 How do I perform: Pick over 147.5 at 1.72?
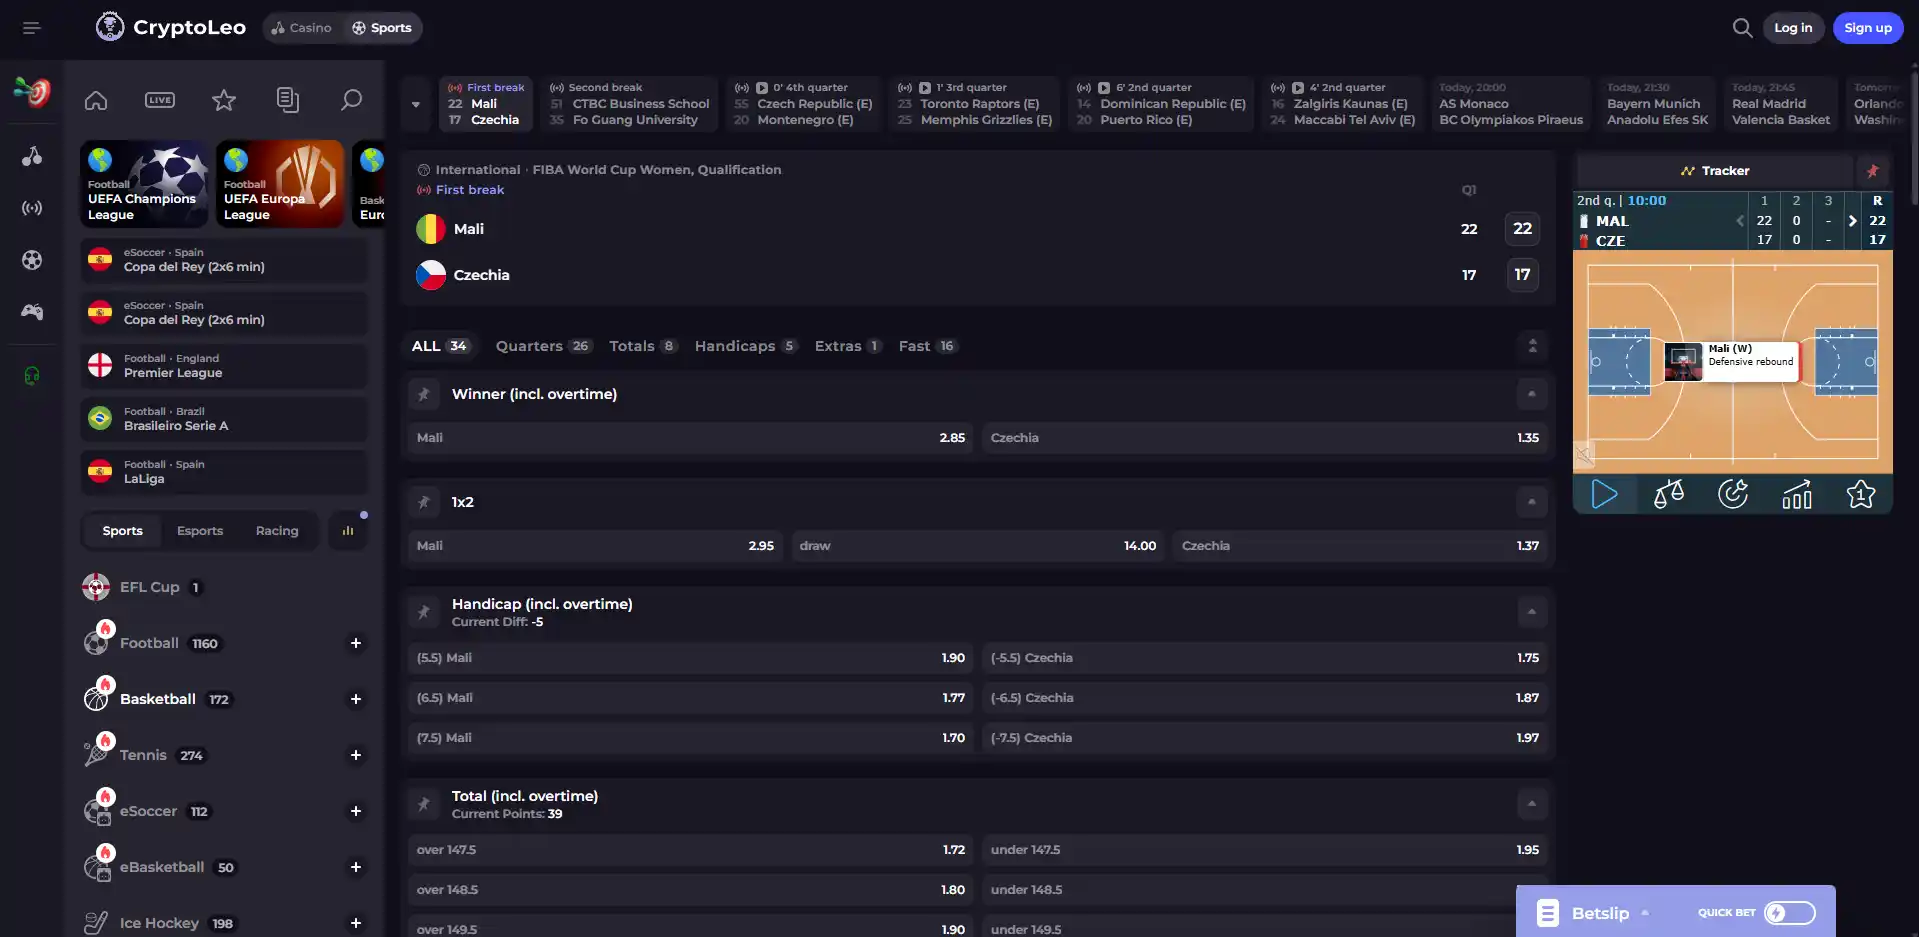tap(690, 850)
